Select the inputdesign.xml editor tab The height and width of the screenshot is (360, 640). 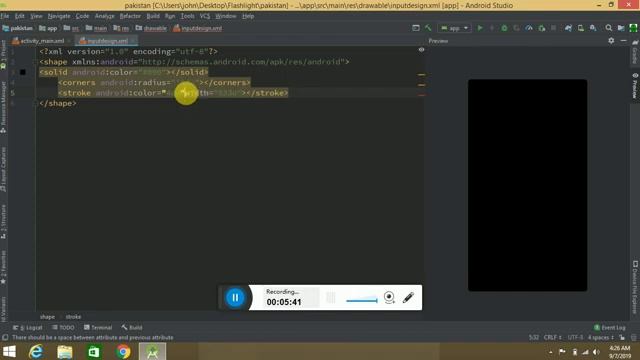[107, 41]
